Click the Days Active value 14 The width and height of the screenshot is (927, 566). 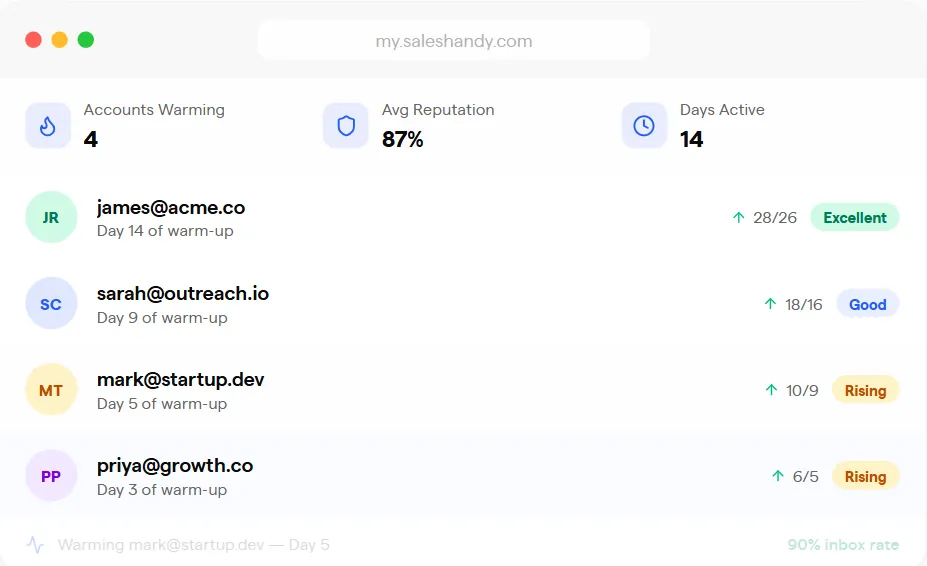point(691,139)
